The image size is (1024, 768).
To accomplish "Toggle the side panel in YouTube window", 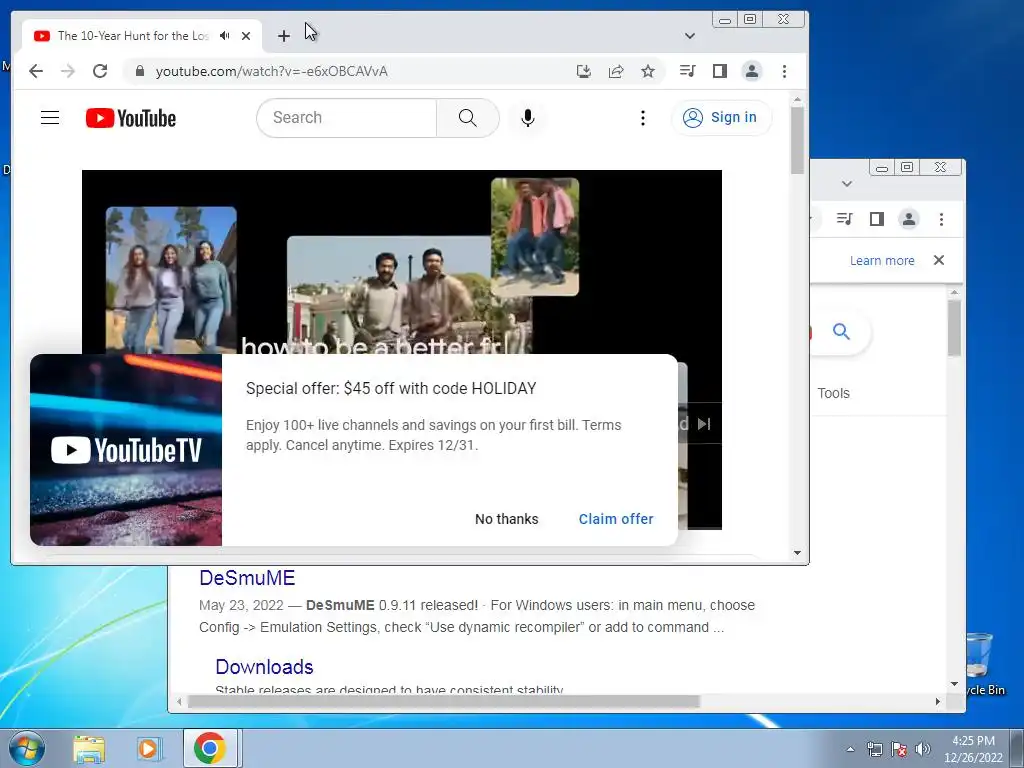I will [720, 71].
